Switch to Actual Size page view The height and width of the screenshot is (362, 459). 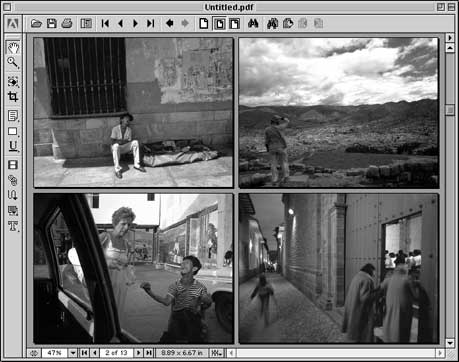pyautogui.click(x=204, y=23)
